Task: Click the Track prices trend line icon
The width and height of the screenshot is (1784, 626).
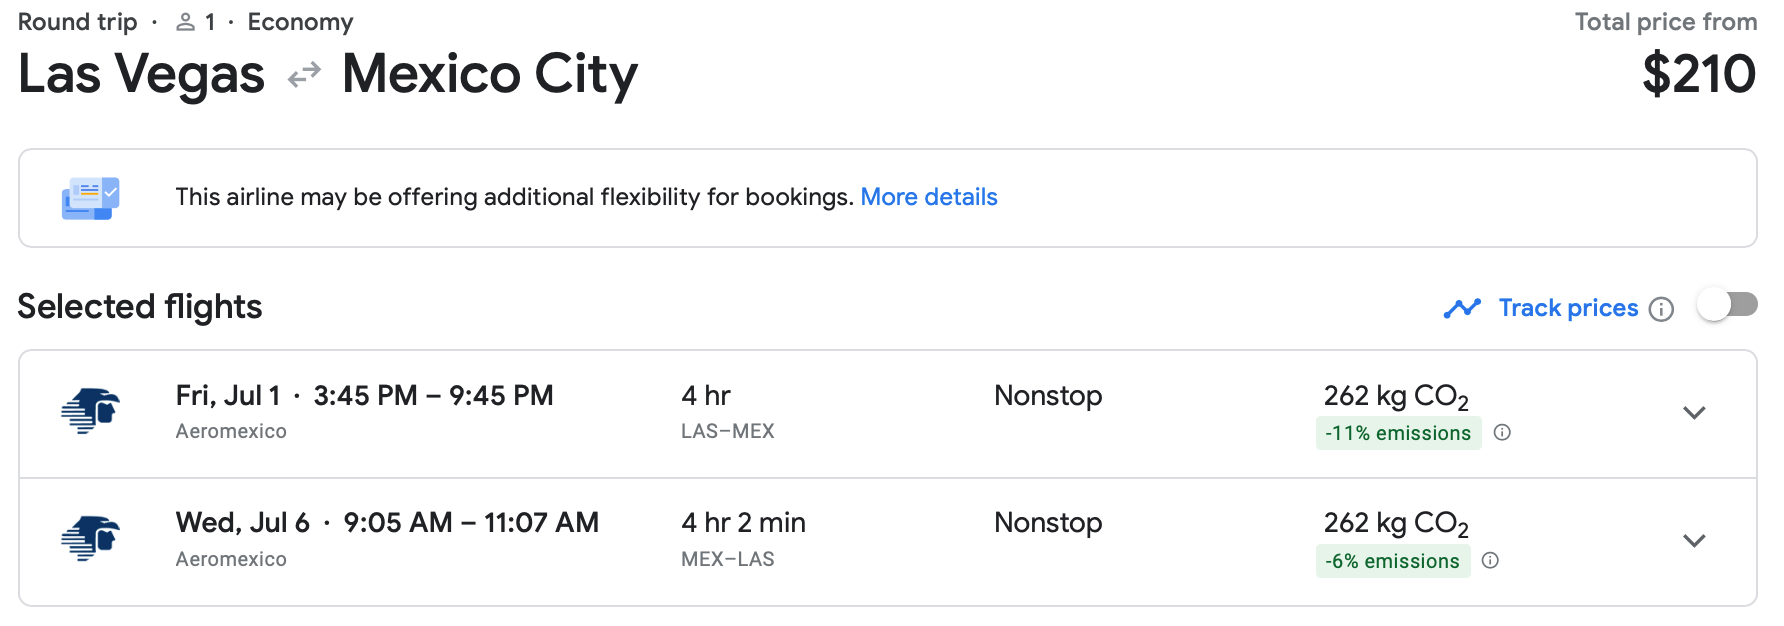Action: pos(1462,308)
